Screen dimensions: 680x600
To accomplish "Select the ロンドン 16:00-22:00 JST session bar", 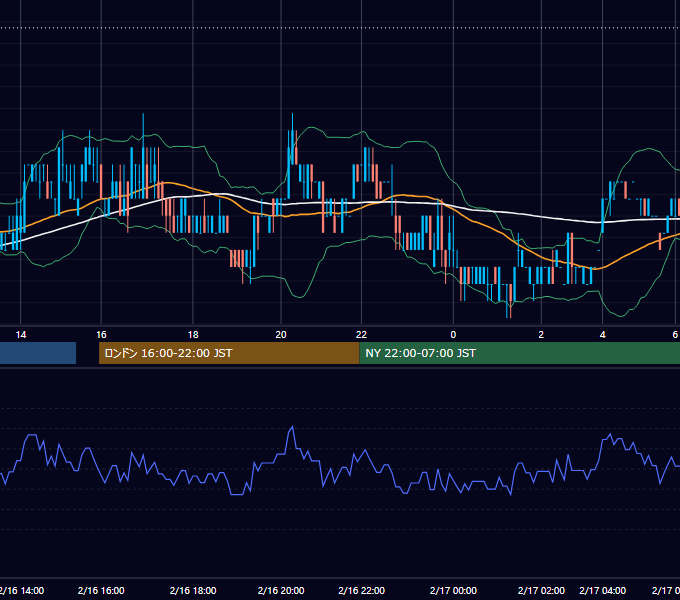I will 229,353.
